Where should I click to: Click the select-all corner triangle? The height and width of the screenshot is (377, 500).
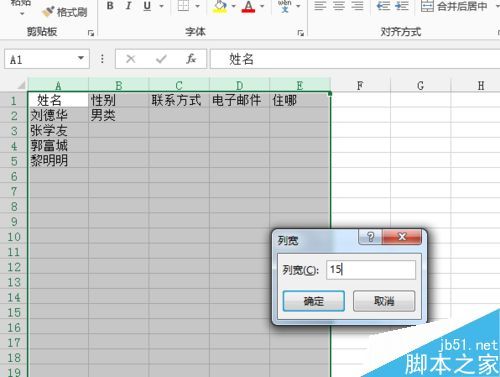(x=20, y=85)
